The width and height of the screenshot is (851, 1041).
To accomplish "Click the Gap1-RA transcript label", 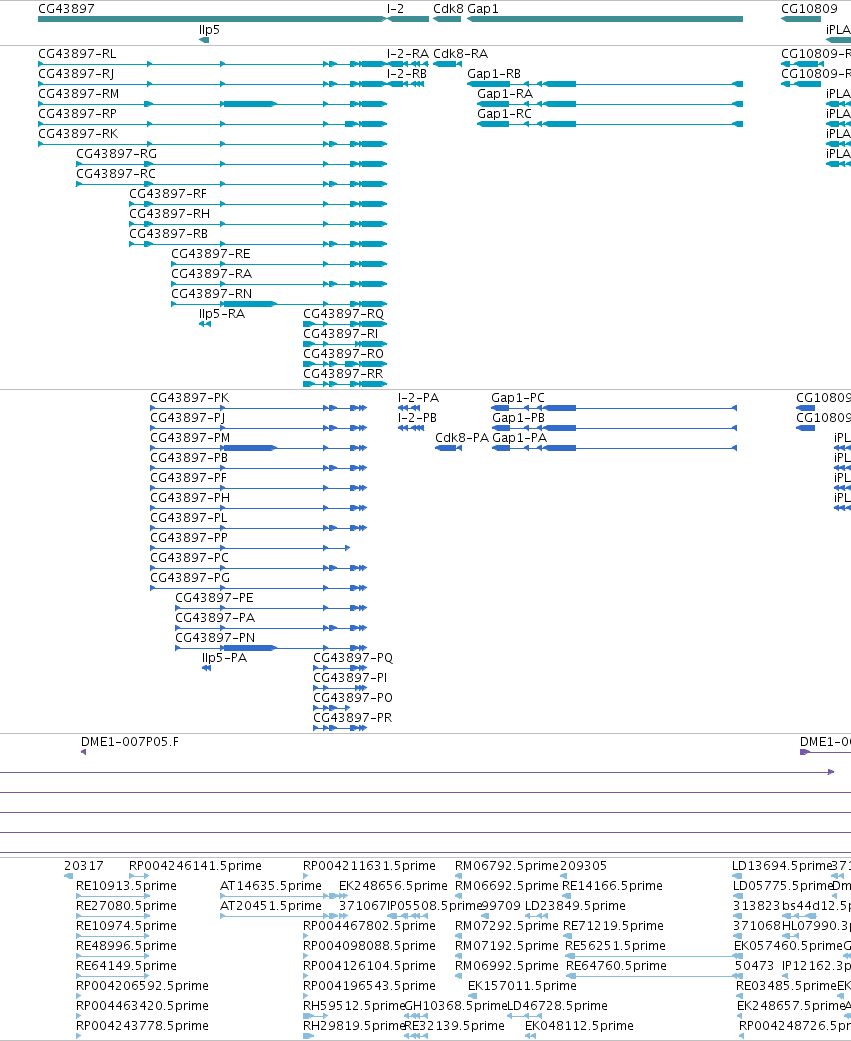I will tap(504, 94).
